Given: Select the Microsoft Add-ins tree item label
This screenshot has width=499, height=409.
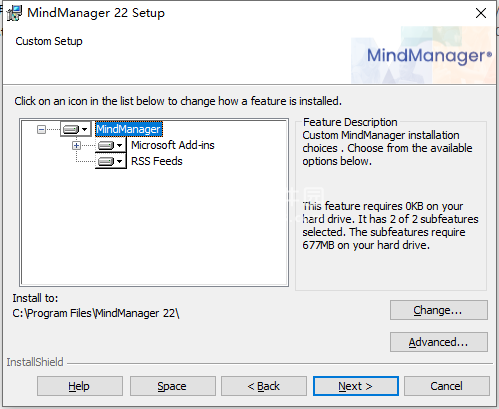Looking at the screenshot, I should [x=173, y=145].
